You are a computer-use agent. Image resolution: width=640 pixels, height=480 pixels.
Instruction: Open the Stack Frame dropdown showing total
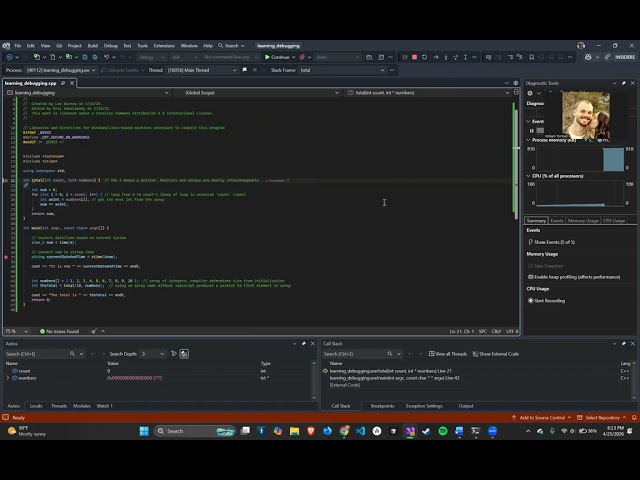[x=342, y=70]
